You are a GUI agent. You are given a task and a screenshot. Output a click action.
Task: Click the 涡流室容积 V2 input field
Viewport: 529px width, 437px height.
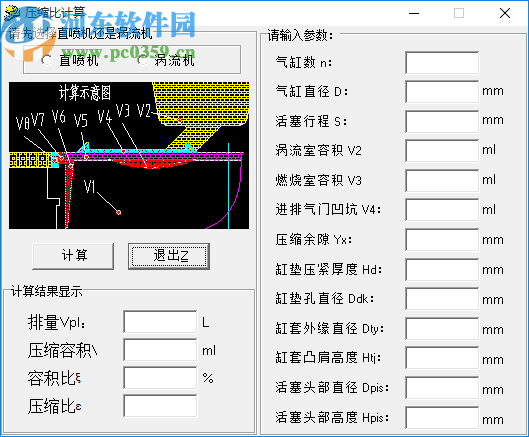[442, 151]
